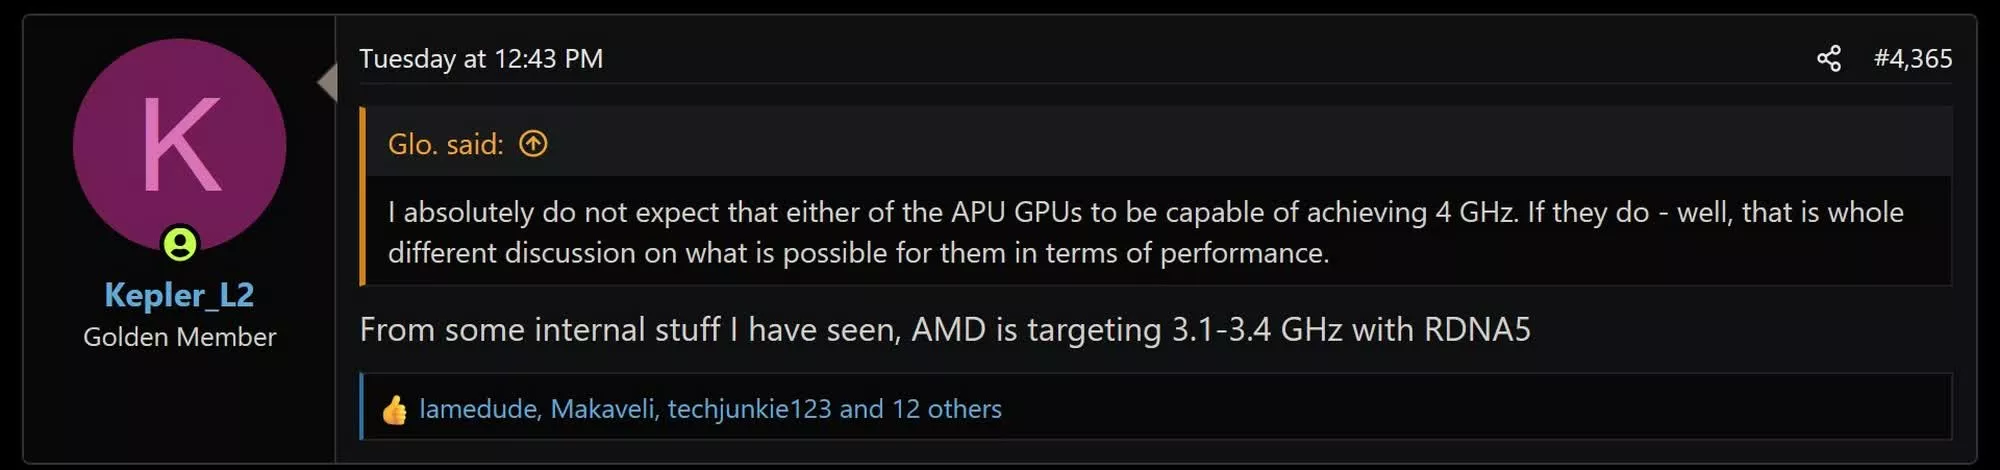2000x470 pixels.
Task: Click the gray post pointer triangle
Action: tap(327, 82)
